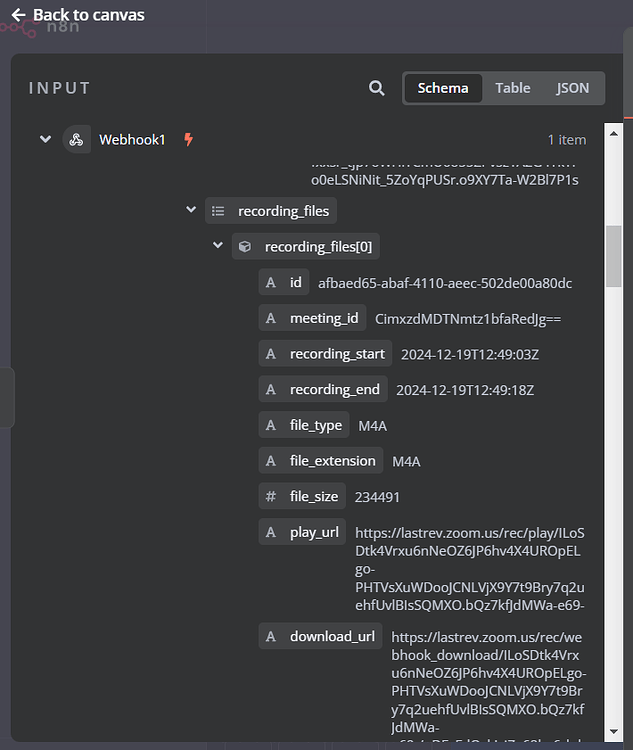
Task: Select the download_url field pill
Action: click(320, 636)
